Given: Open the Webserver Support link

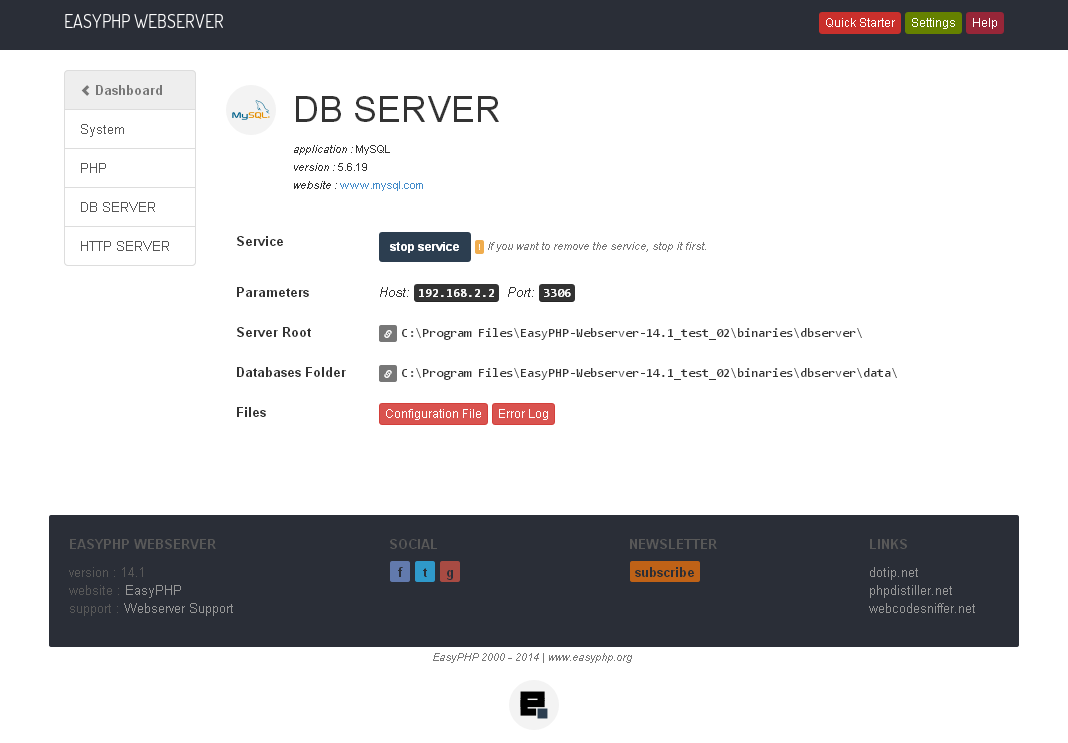Looking at the screenshot, I should point(178,608).
